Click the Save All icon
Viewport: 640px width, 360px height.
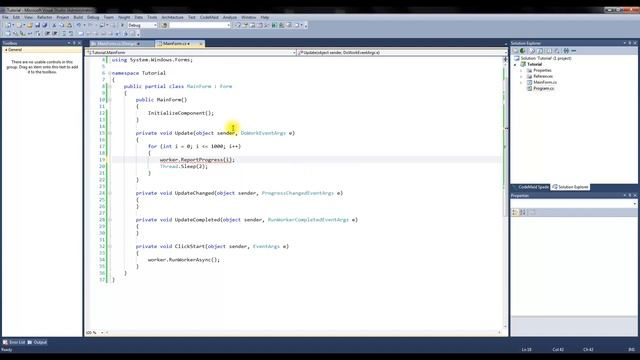coord(45,25)
